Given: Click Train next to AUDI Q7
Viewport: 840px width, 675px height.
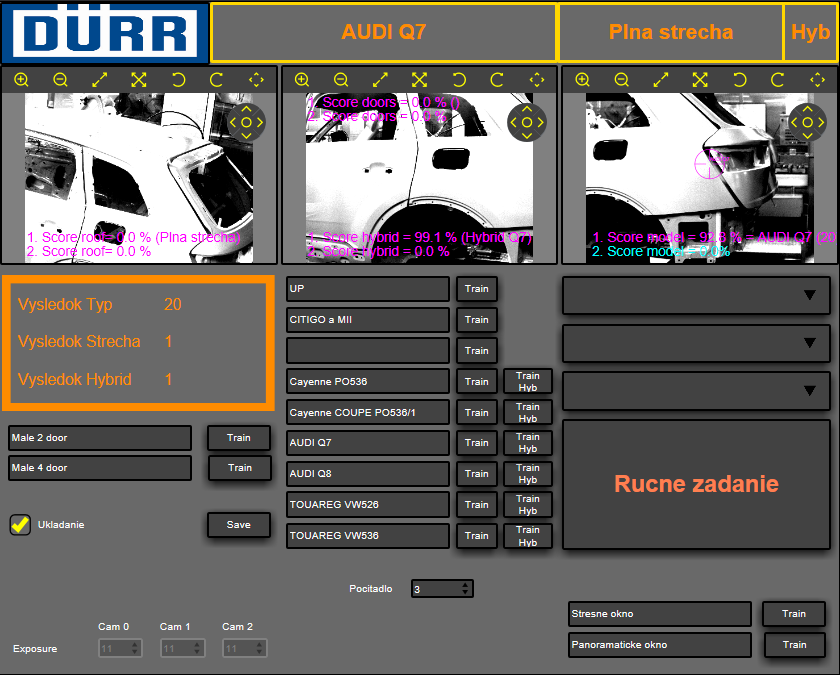Looking at the screenshot, I should tap(477, 442).
